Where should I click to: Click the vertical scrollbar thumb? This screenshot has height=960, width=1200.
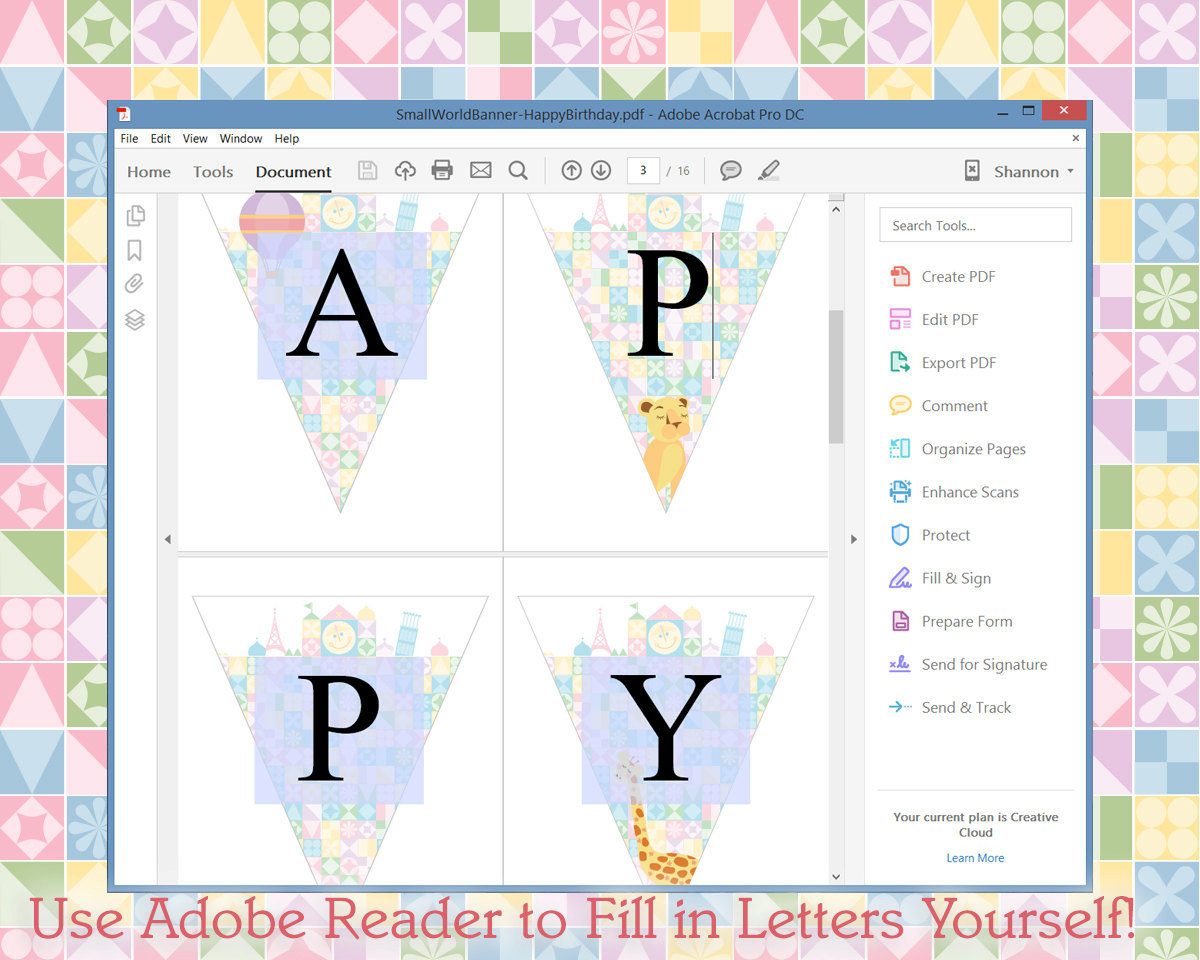pyautogui.click(x=836, y=376)
